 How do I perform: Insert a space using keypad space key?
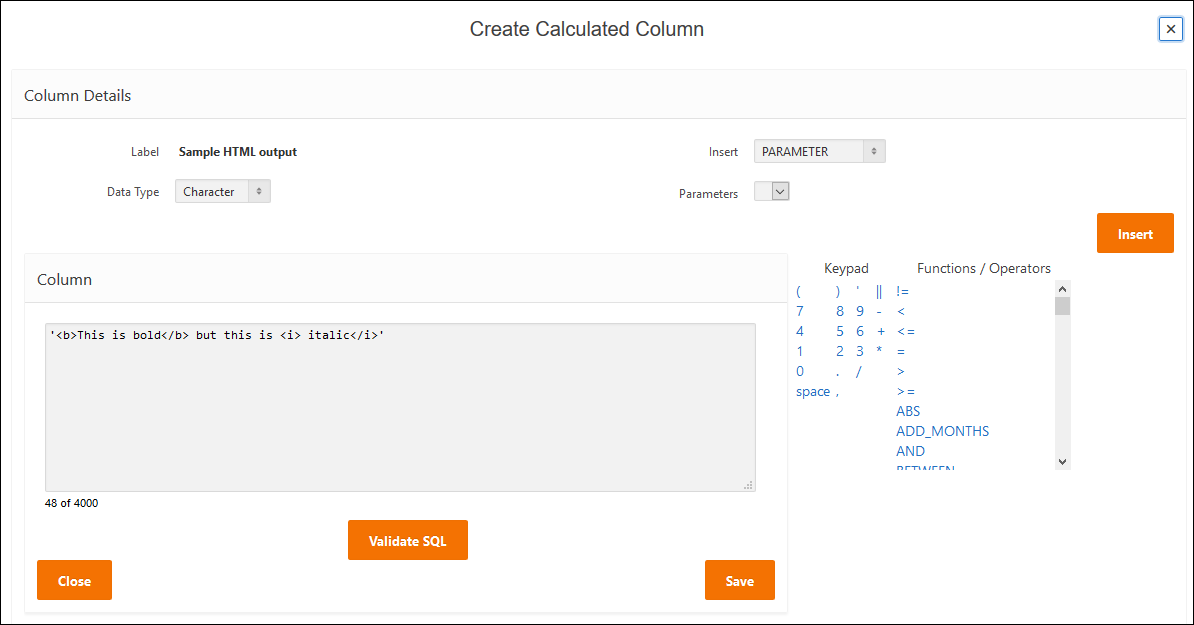coord(813,391)
